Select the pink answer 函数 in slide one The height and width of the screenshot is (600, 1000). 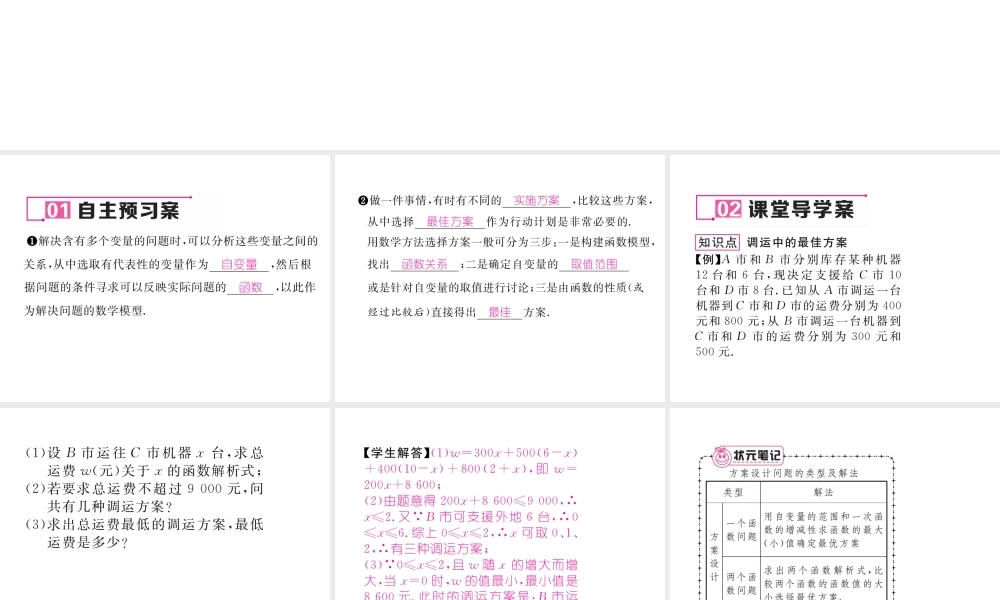tap(251, 288)
